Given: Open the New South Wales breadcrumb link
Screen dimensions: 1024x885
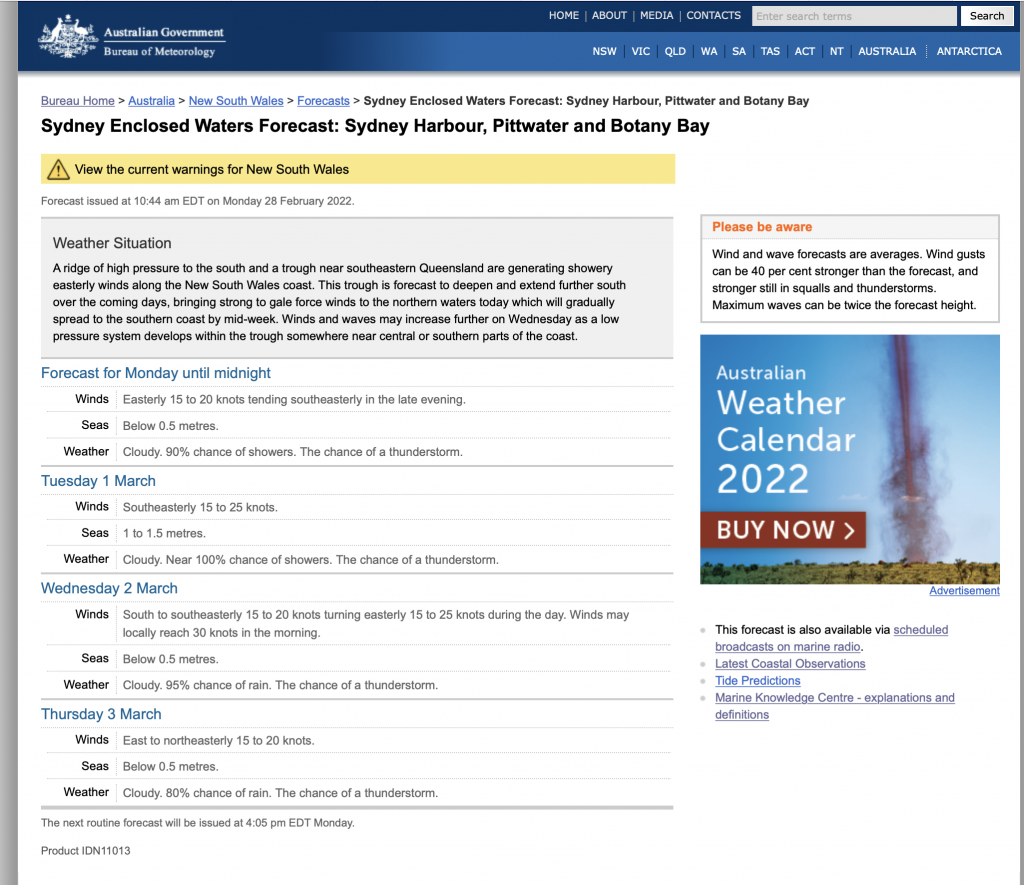Looking at the screenshot, I should coord(236,101).
